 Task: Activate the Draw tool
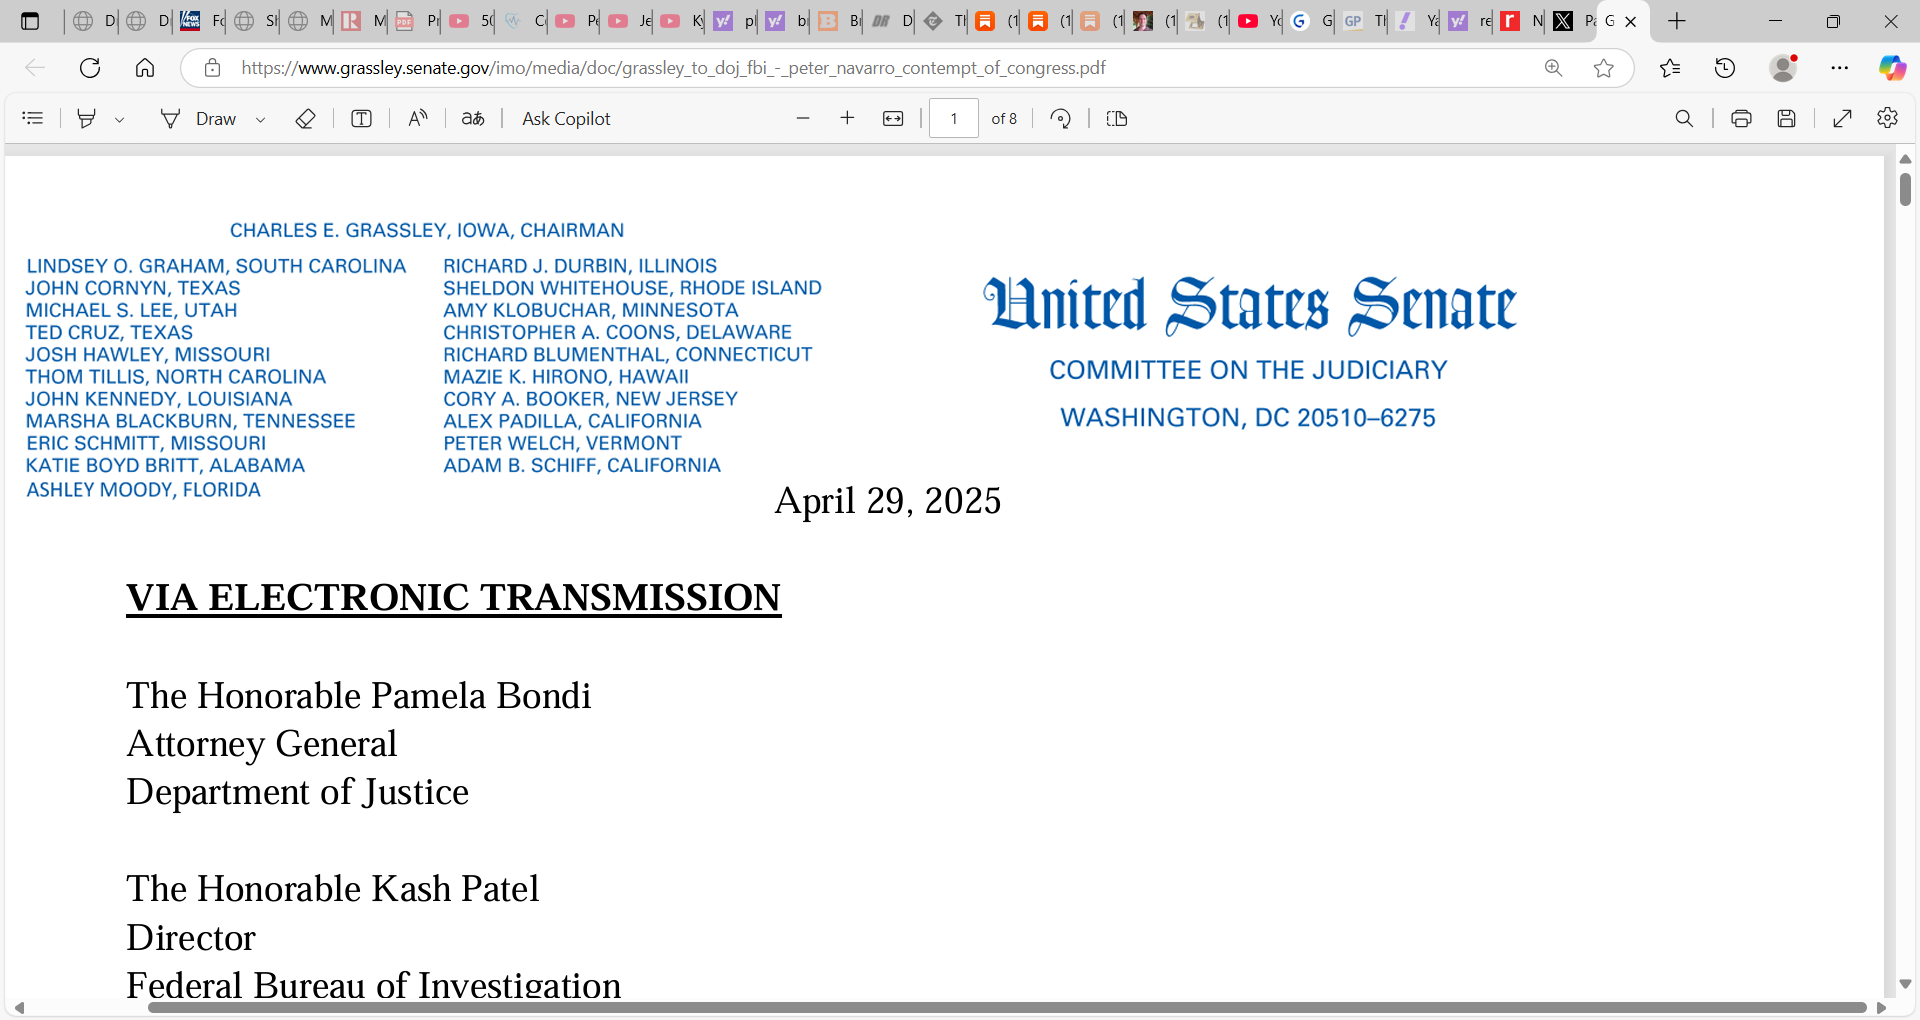pos(198,118)
